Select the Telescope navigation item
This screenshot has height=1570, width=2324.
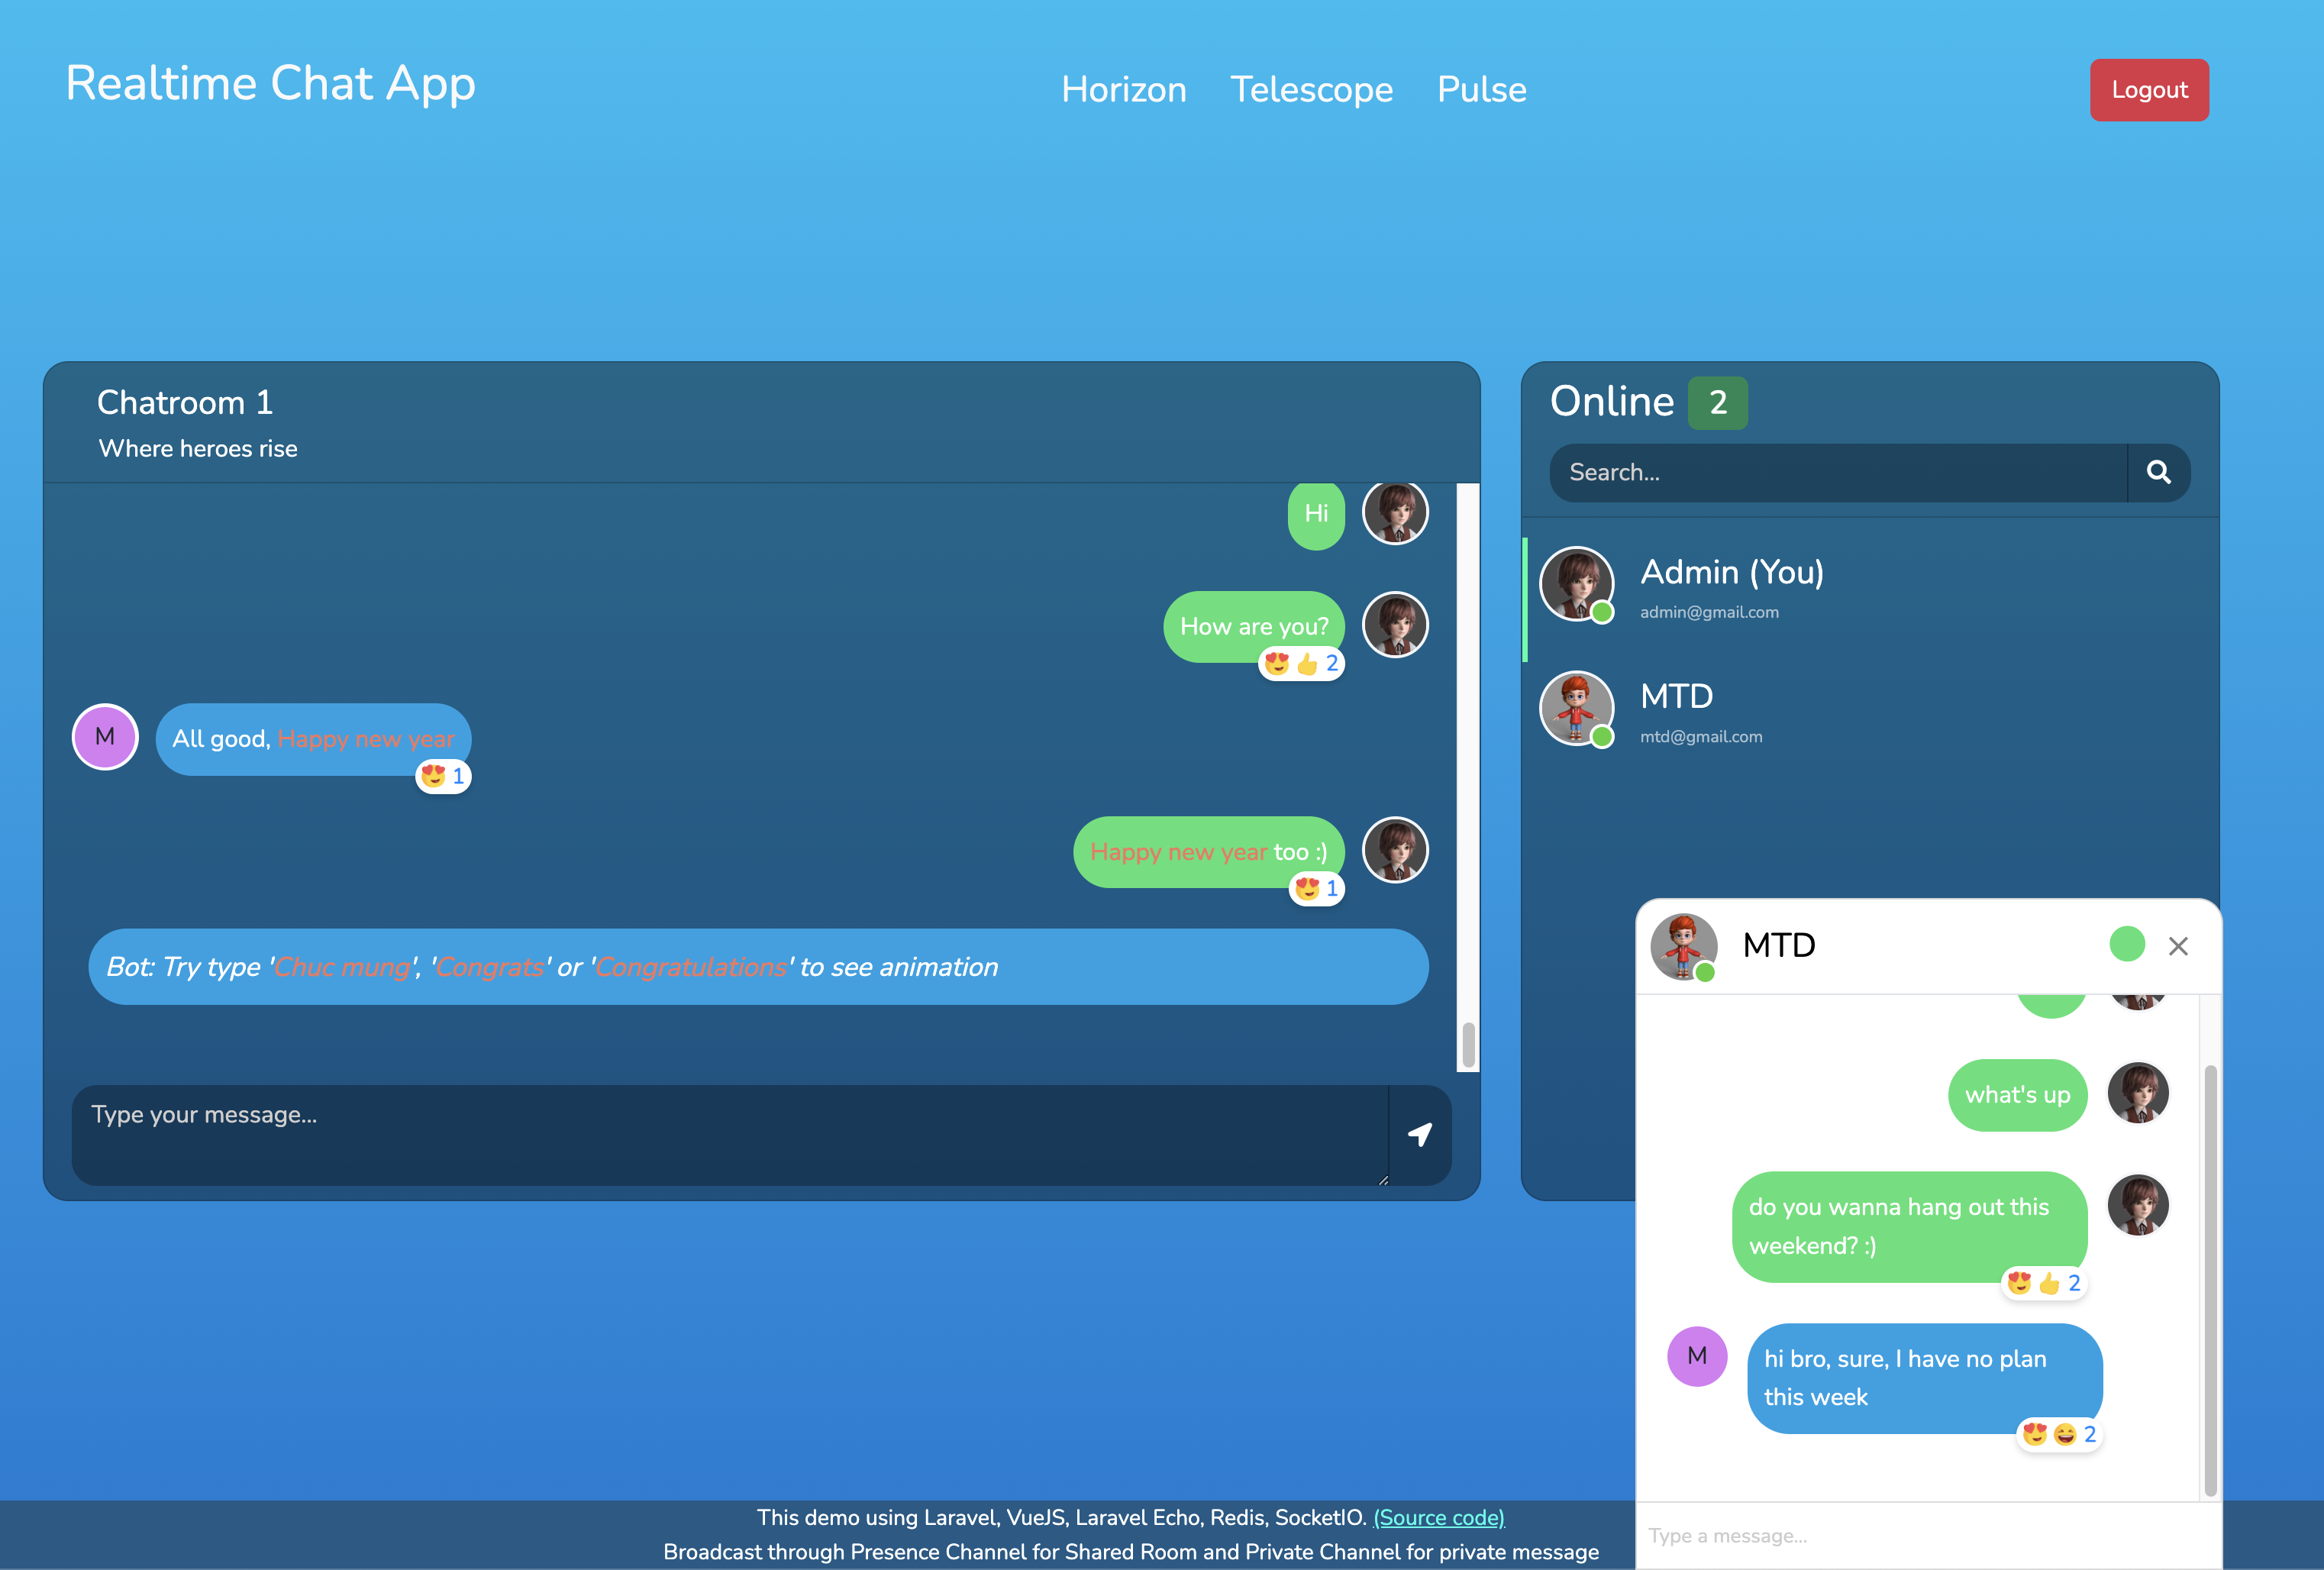1312,89
